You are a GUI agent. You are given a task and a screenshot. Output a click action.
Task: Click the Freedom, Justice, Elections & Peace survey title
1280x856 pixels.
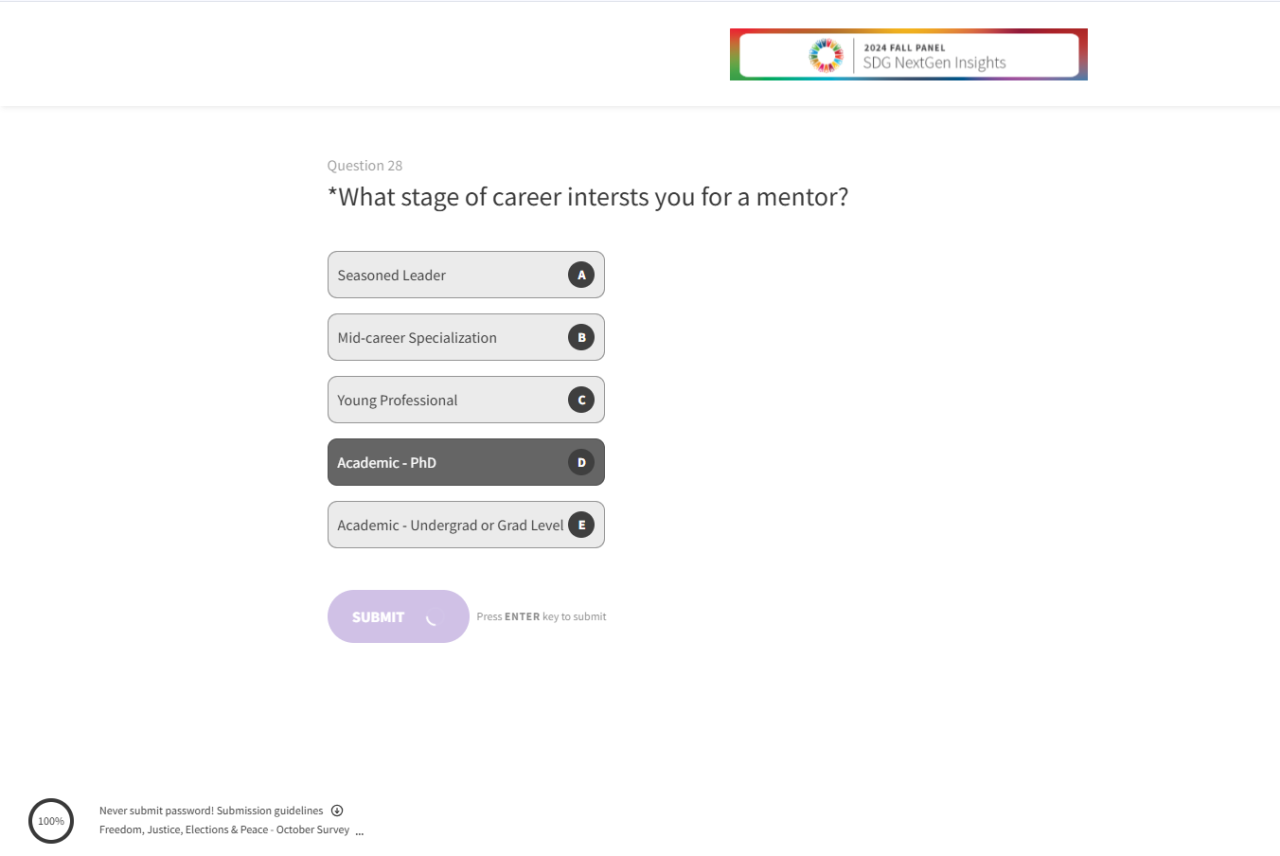pos(224,830)
